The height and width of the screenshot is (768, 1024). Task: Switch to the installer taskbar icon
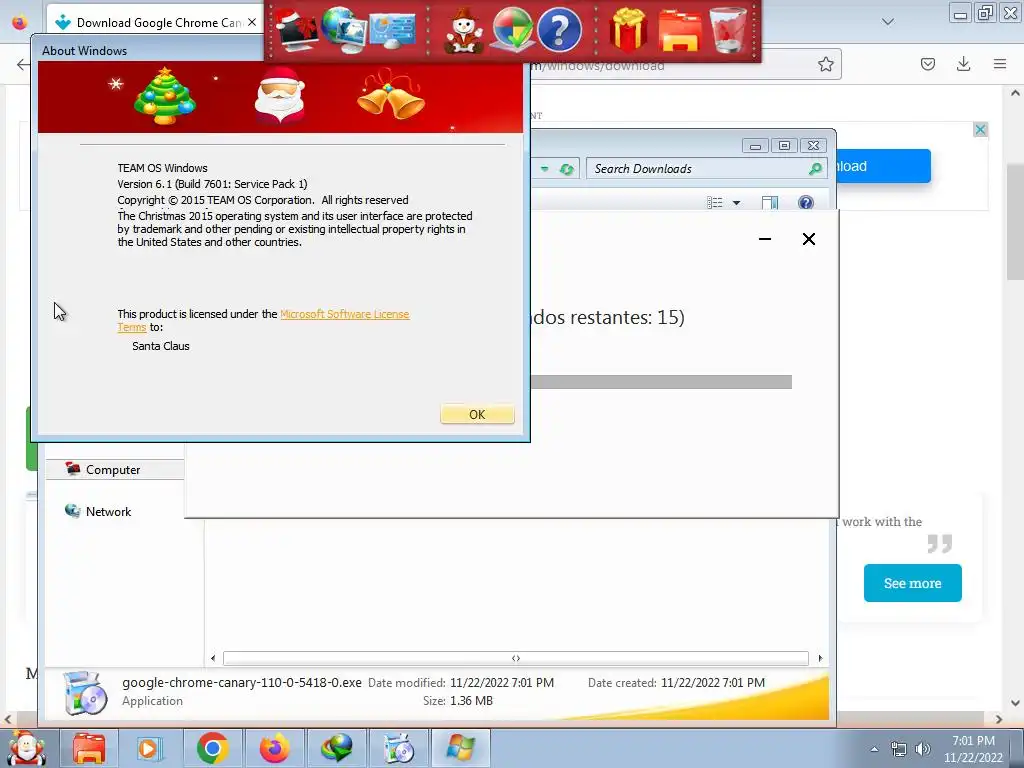[x=398, y=748]
